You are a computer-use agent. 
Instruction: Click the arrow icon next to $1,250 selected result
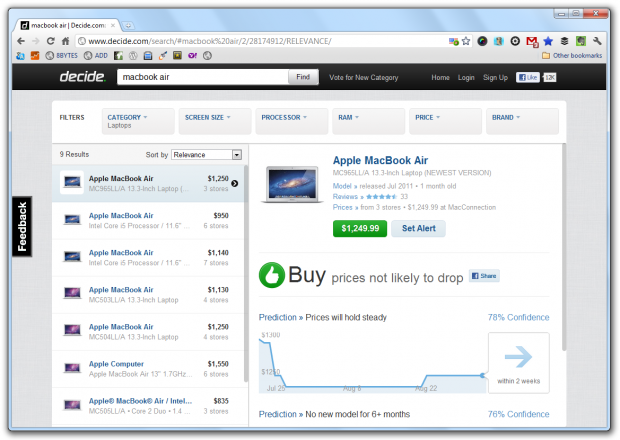point(234,183)
